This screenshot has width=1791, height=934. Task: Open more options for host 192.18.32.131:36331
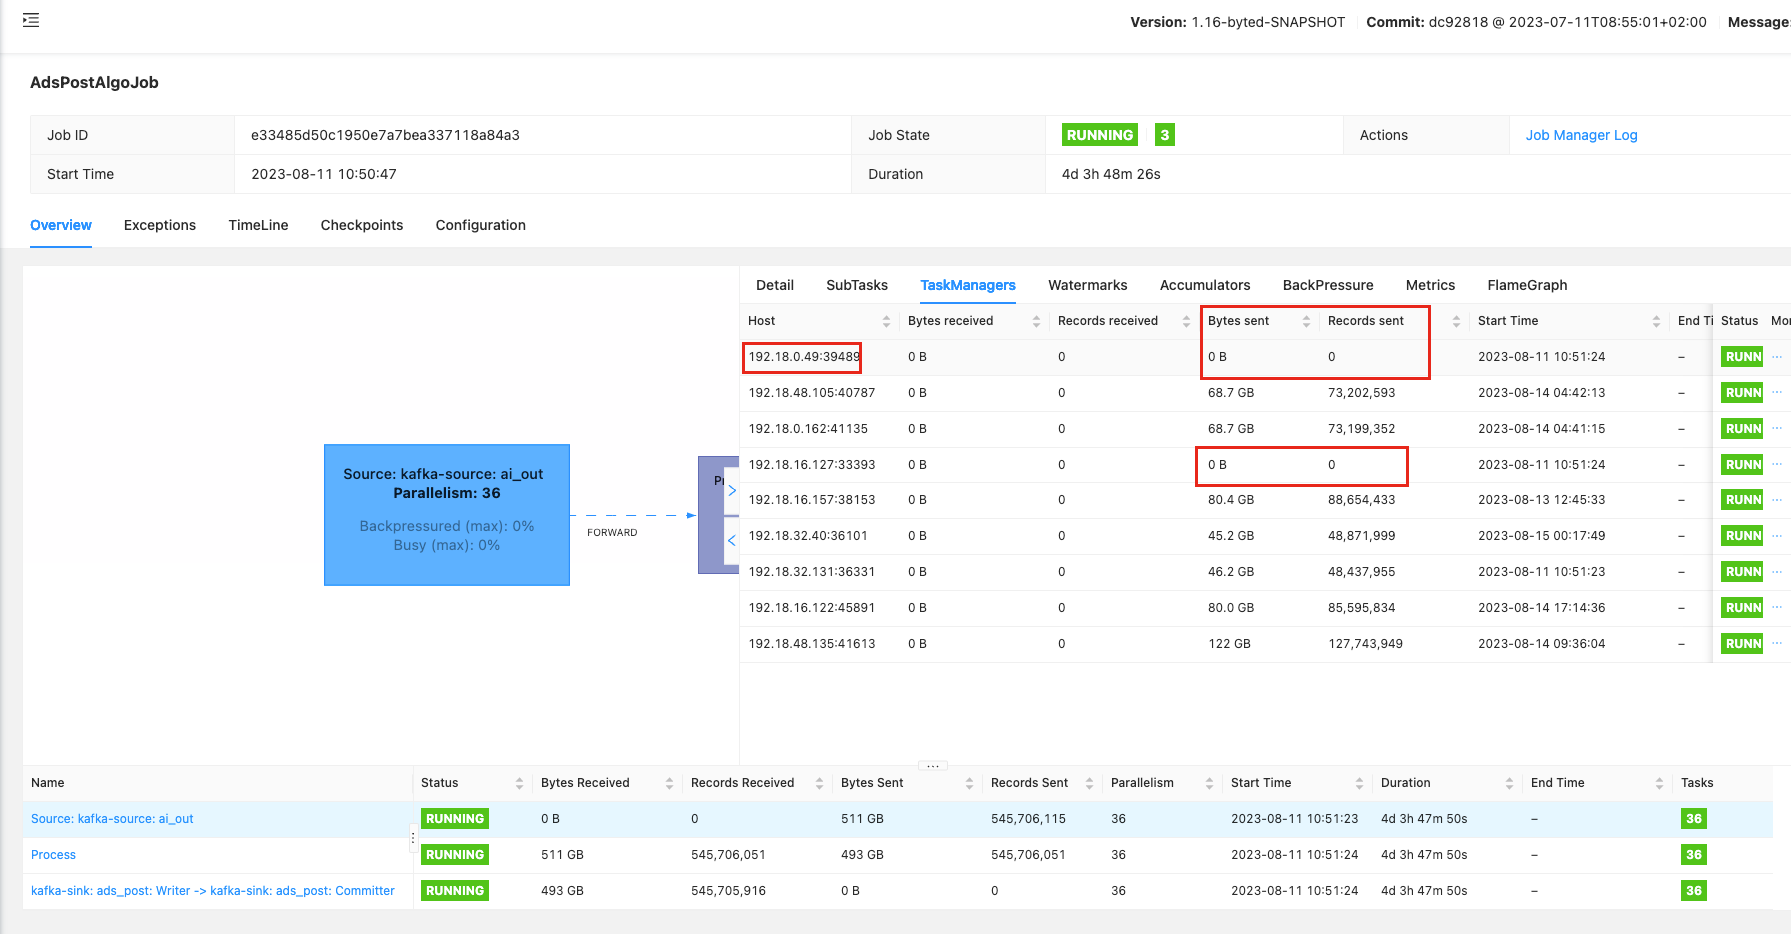1777,572
